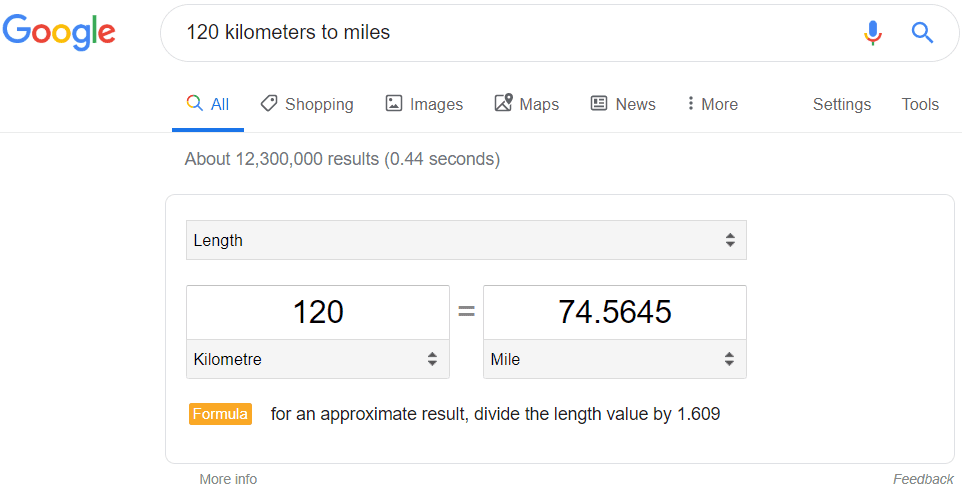Switch to the All results tab
Image resolution: width=962 pixels, height=502 pixels.
click(x=208, y=104)
